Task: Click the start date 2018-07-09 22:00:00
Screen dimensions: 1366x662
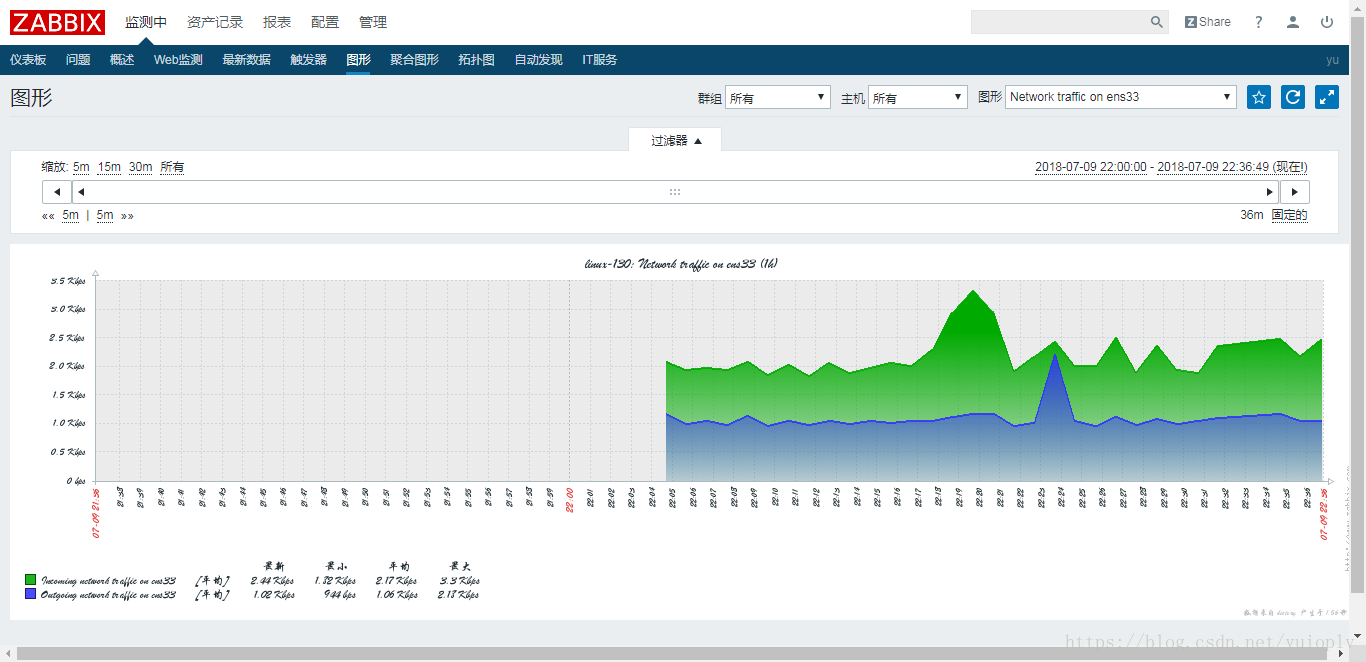Action: [x=1091, y=167]
